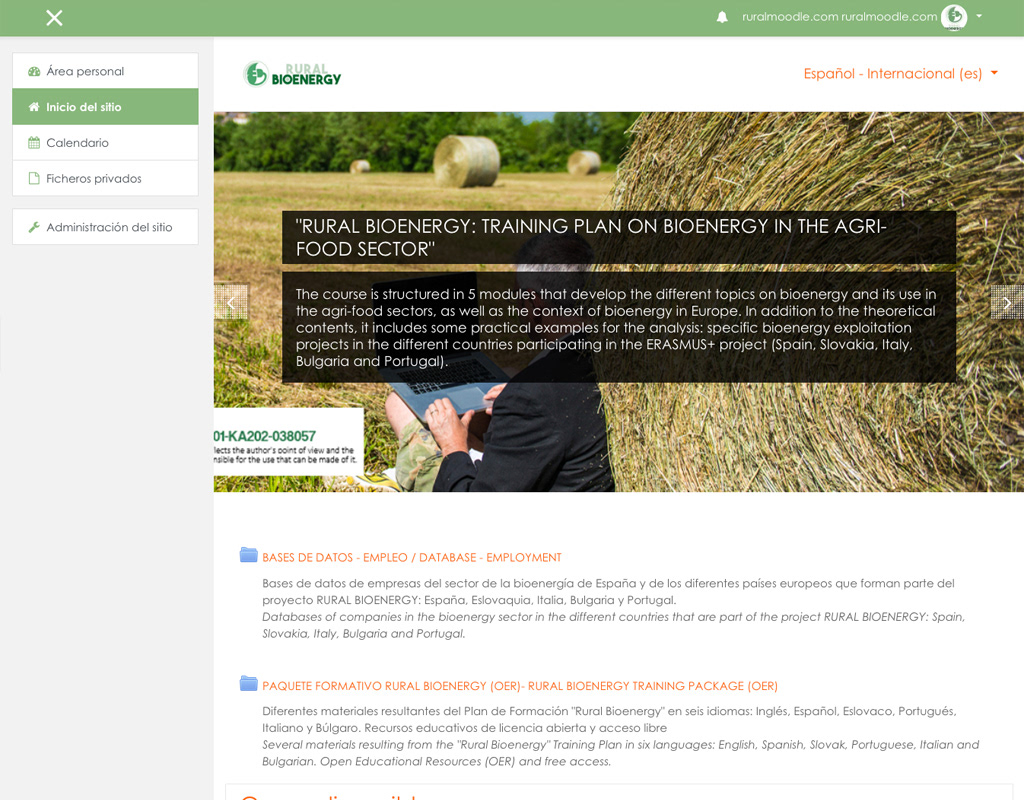Screen dimensions: 1024x800
Task: Open the Español - Internacional language dropdown
Action: click(900, 74)
